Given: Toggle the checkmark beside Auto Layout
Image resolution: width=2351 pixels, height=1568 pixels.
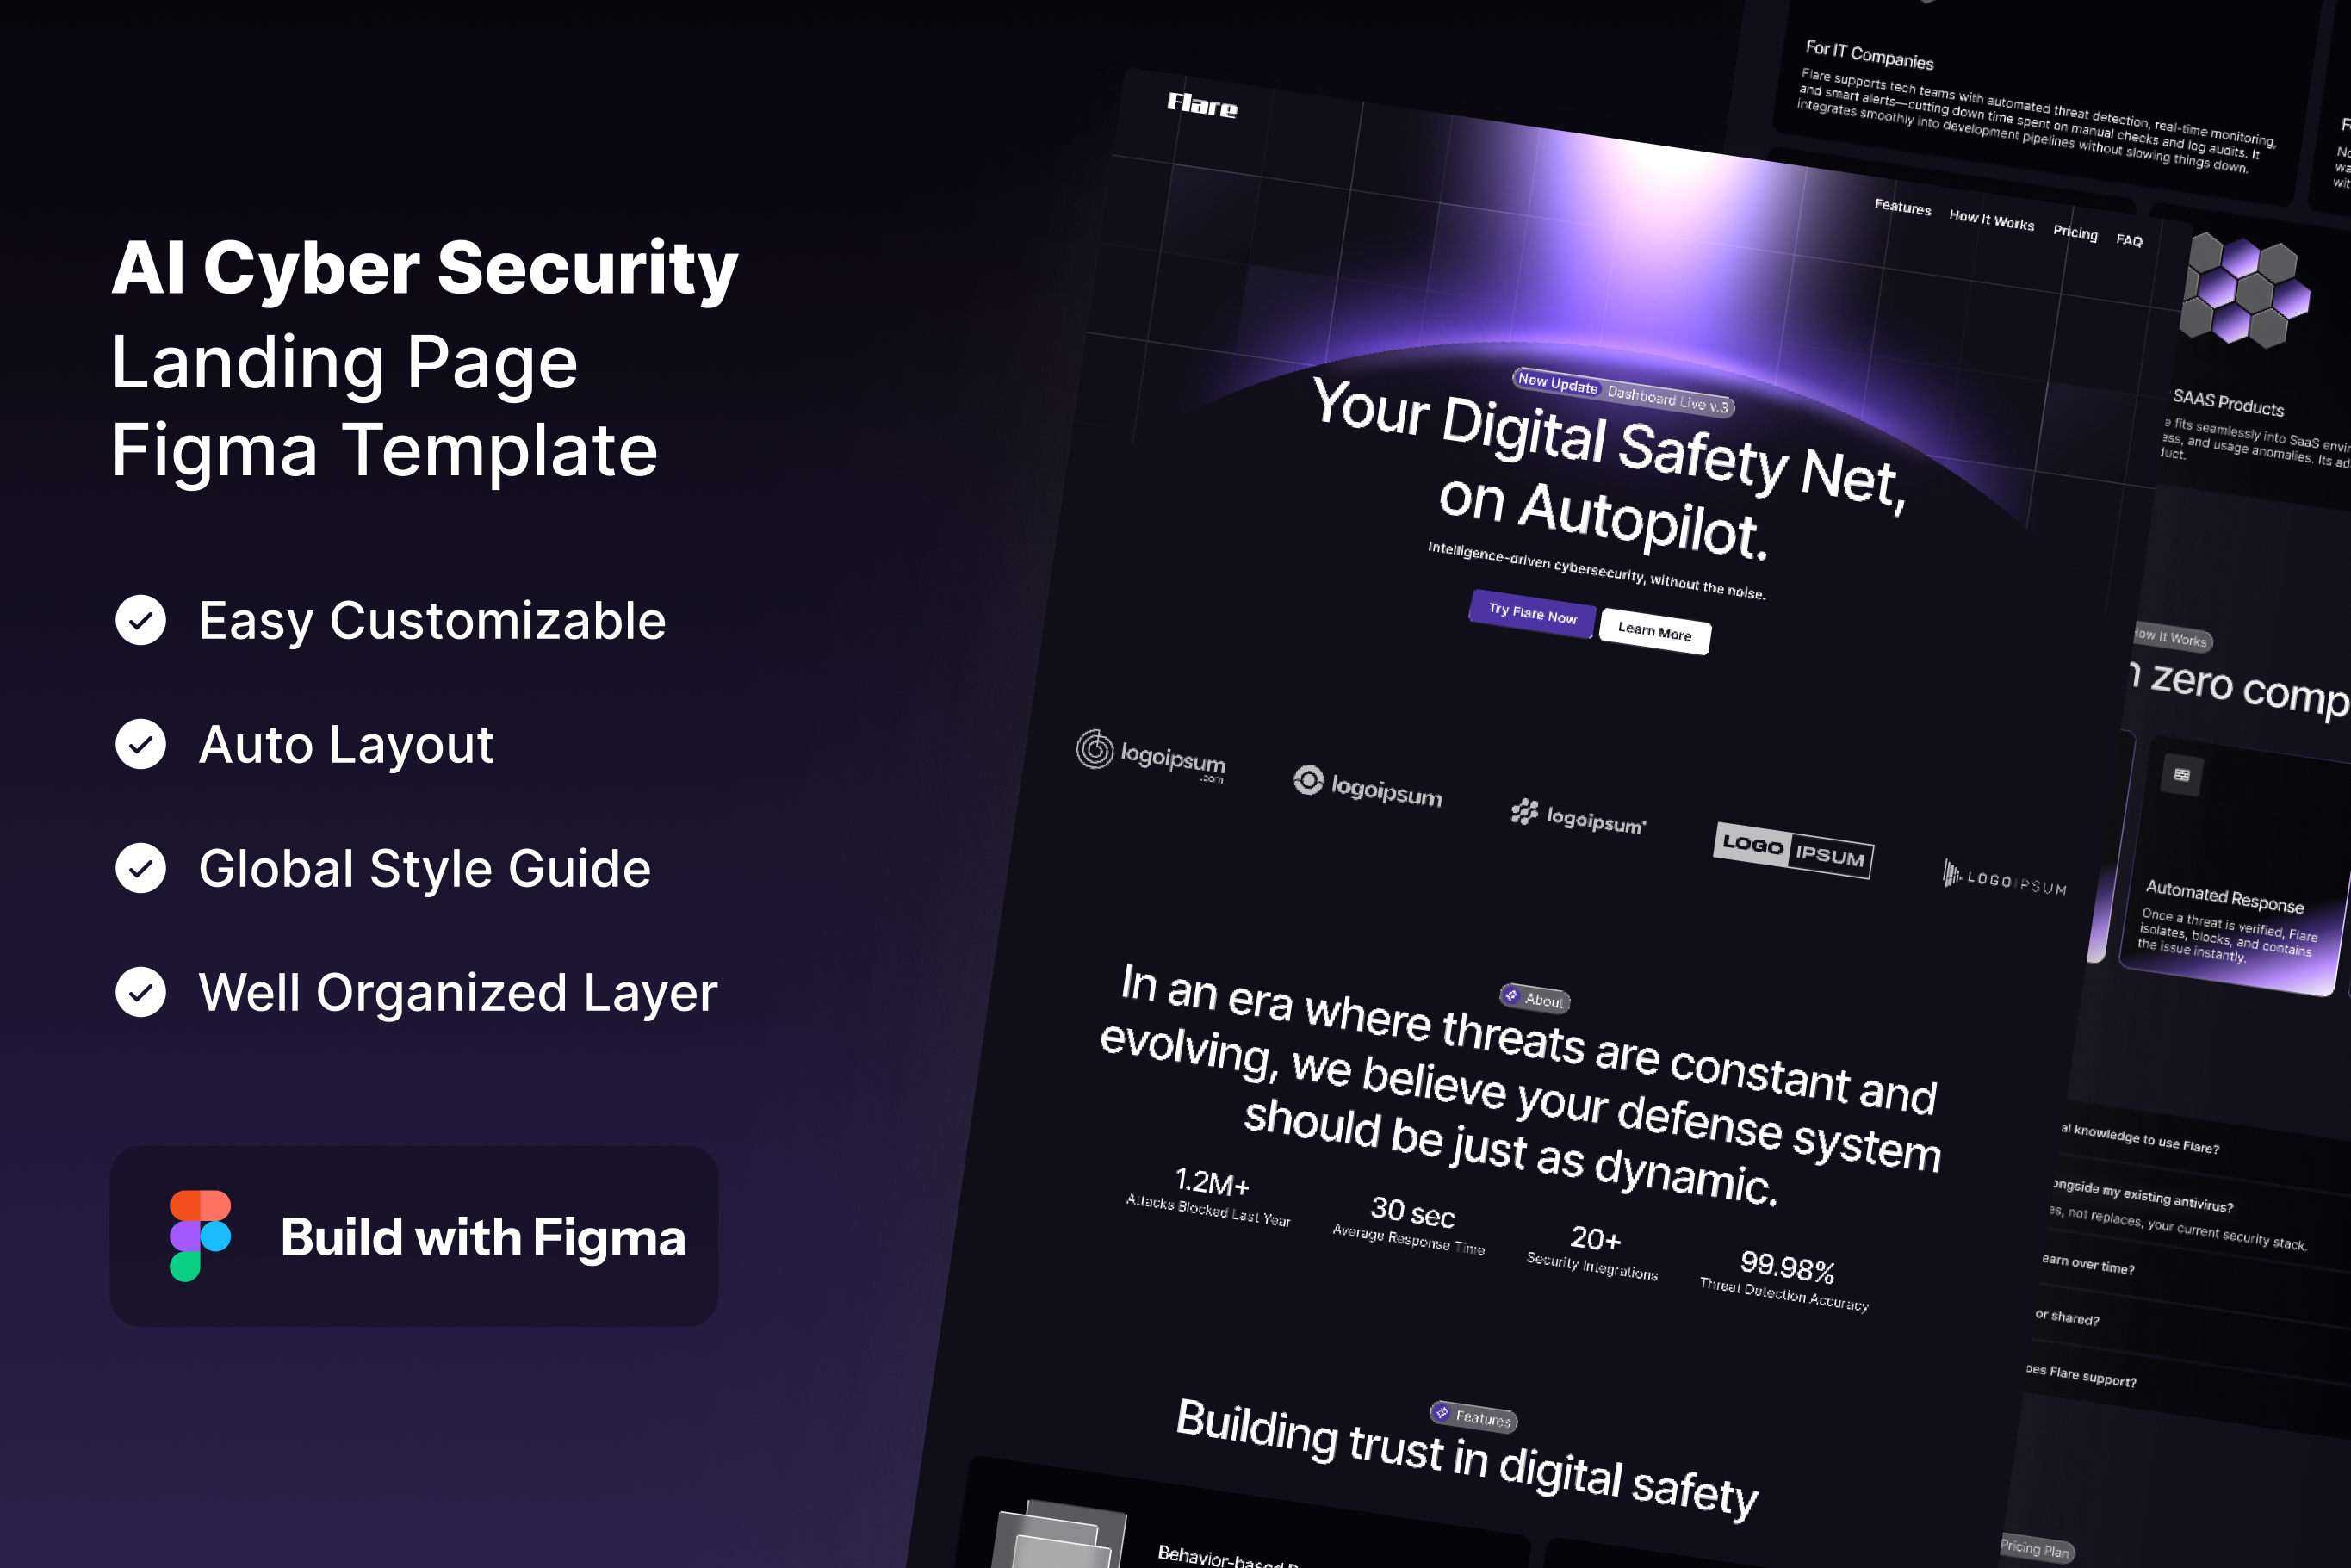Looking at the screenshot, I should click(142, 745).
